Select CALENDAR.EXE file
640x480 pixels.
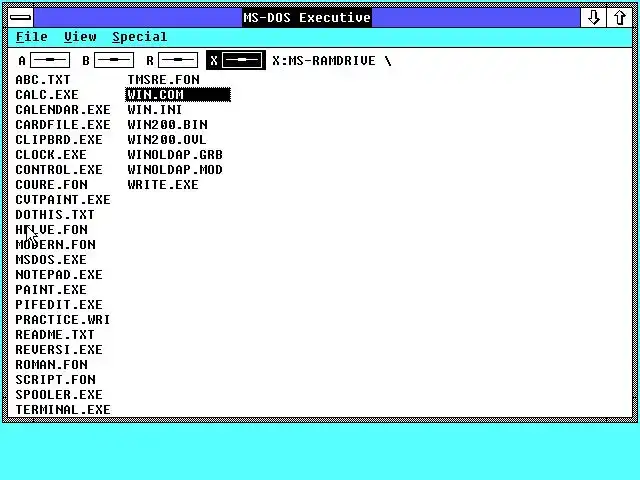(63, 110)
